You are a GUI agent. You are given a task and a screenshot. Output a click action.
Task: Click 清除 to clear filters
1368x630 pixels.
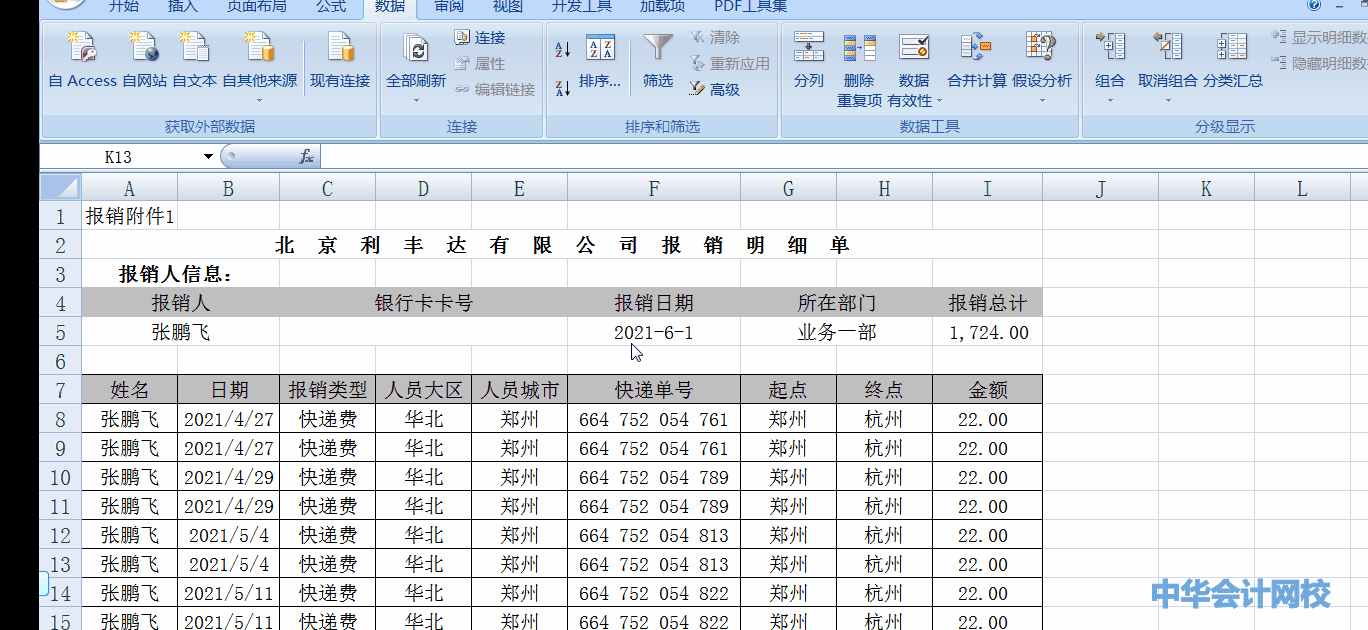point(715,38)
